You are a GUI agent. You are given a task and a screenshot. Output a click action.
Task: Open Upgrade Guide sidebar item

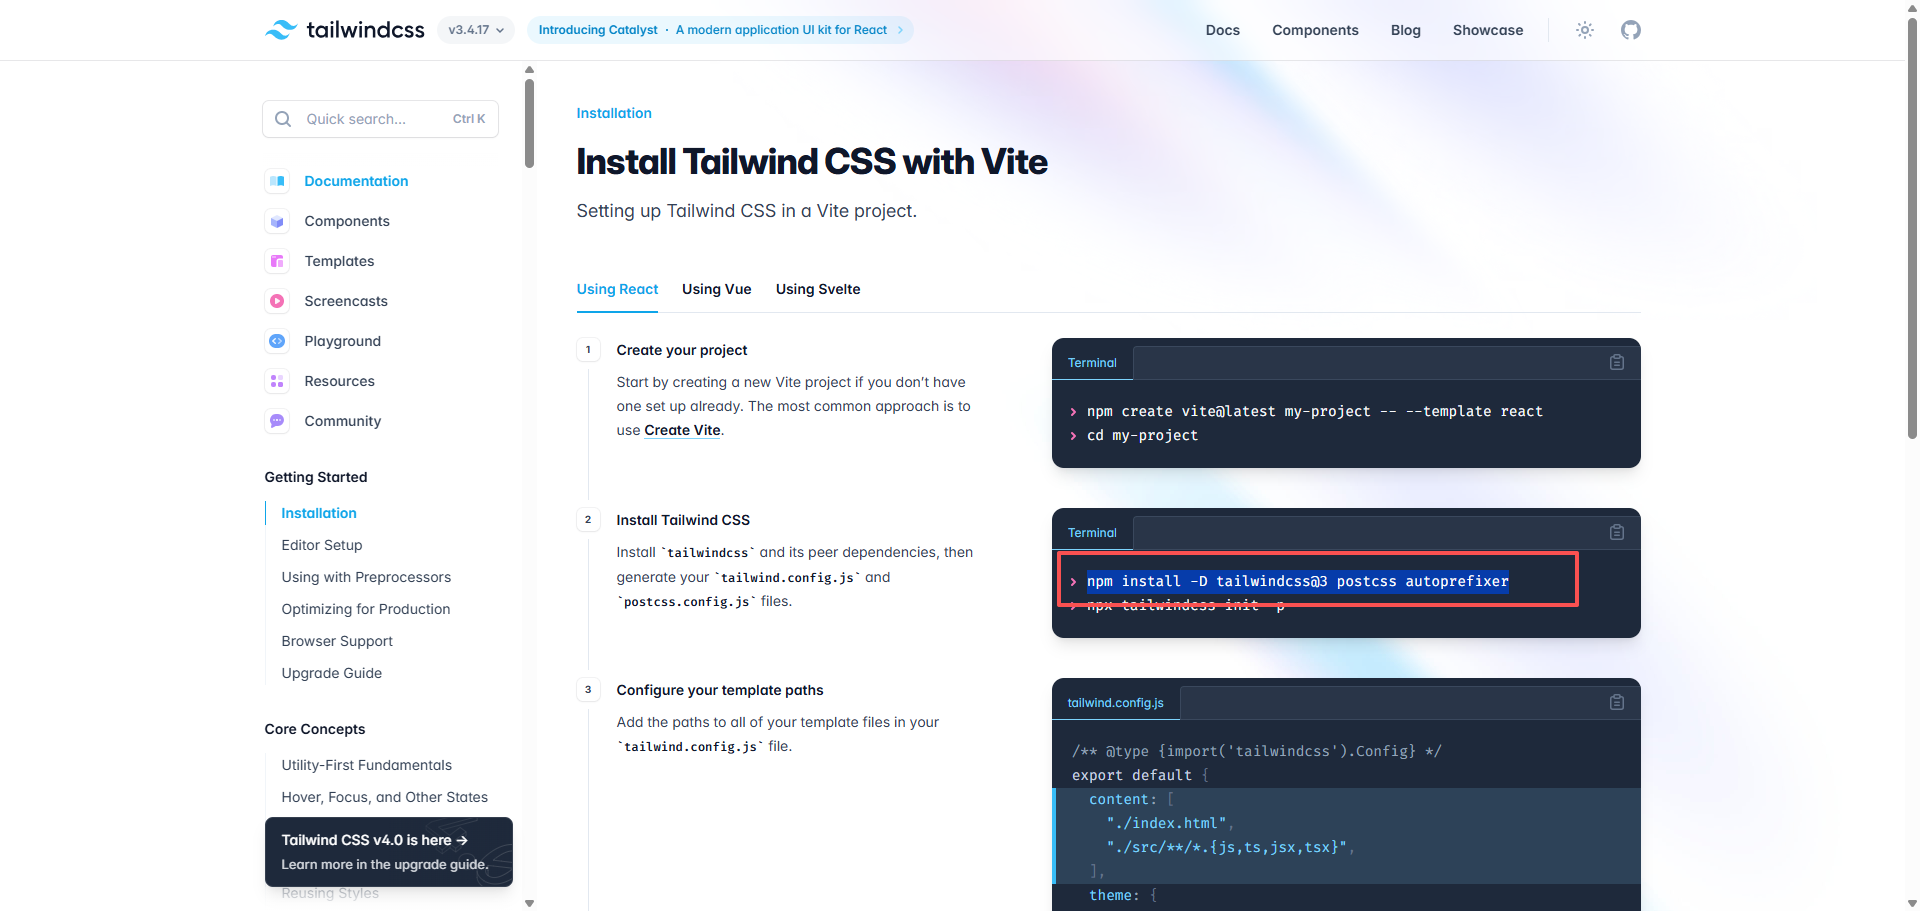331,673
